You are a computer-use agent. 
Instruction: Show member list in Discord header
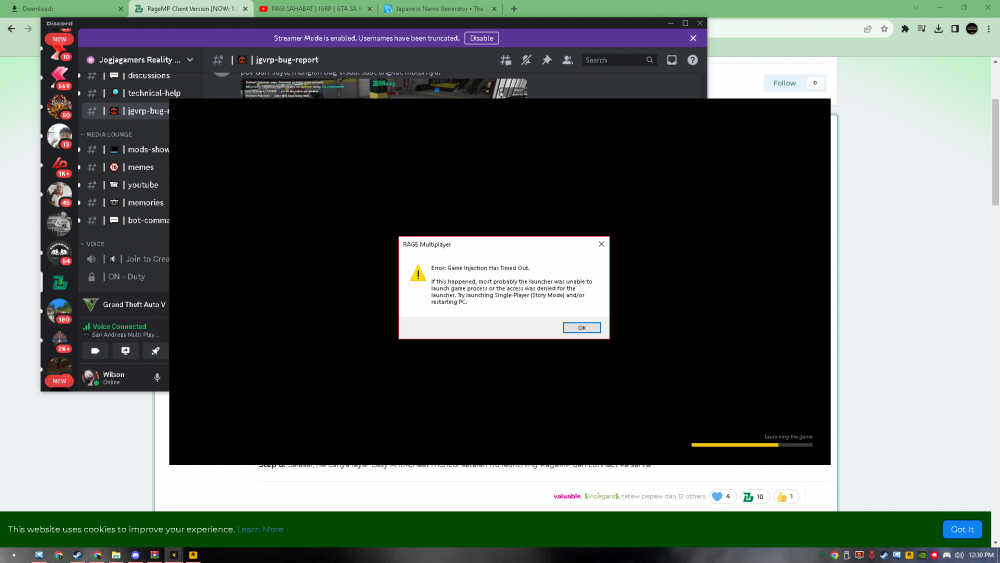point(567,60)
